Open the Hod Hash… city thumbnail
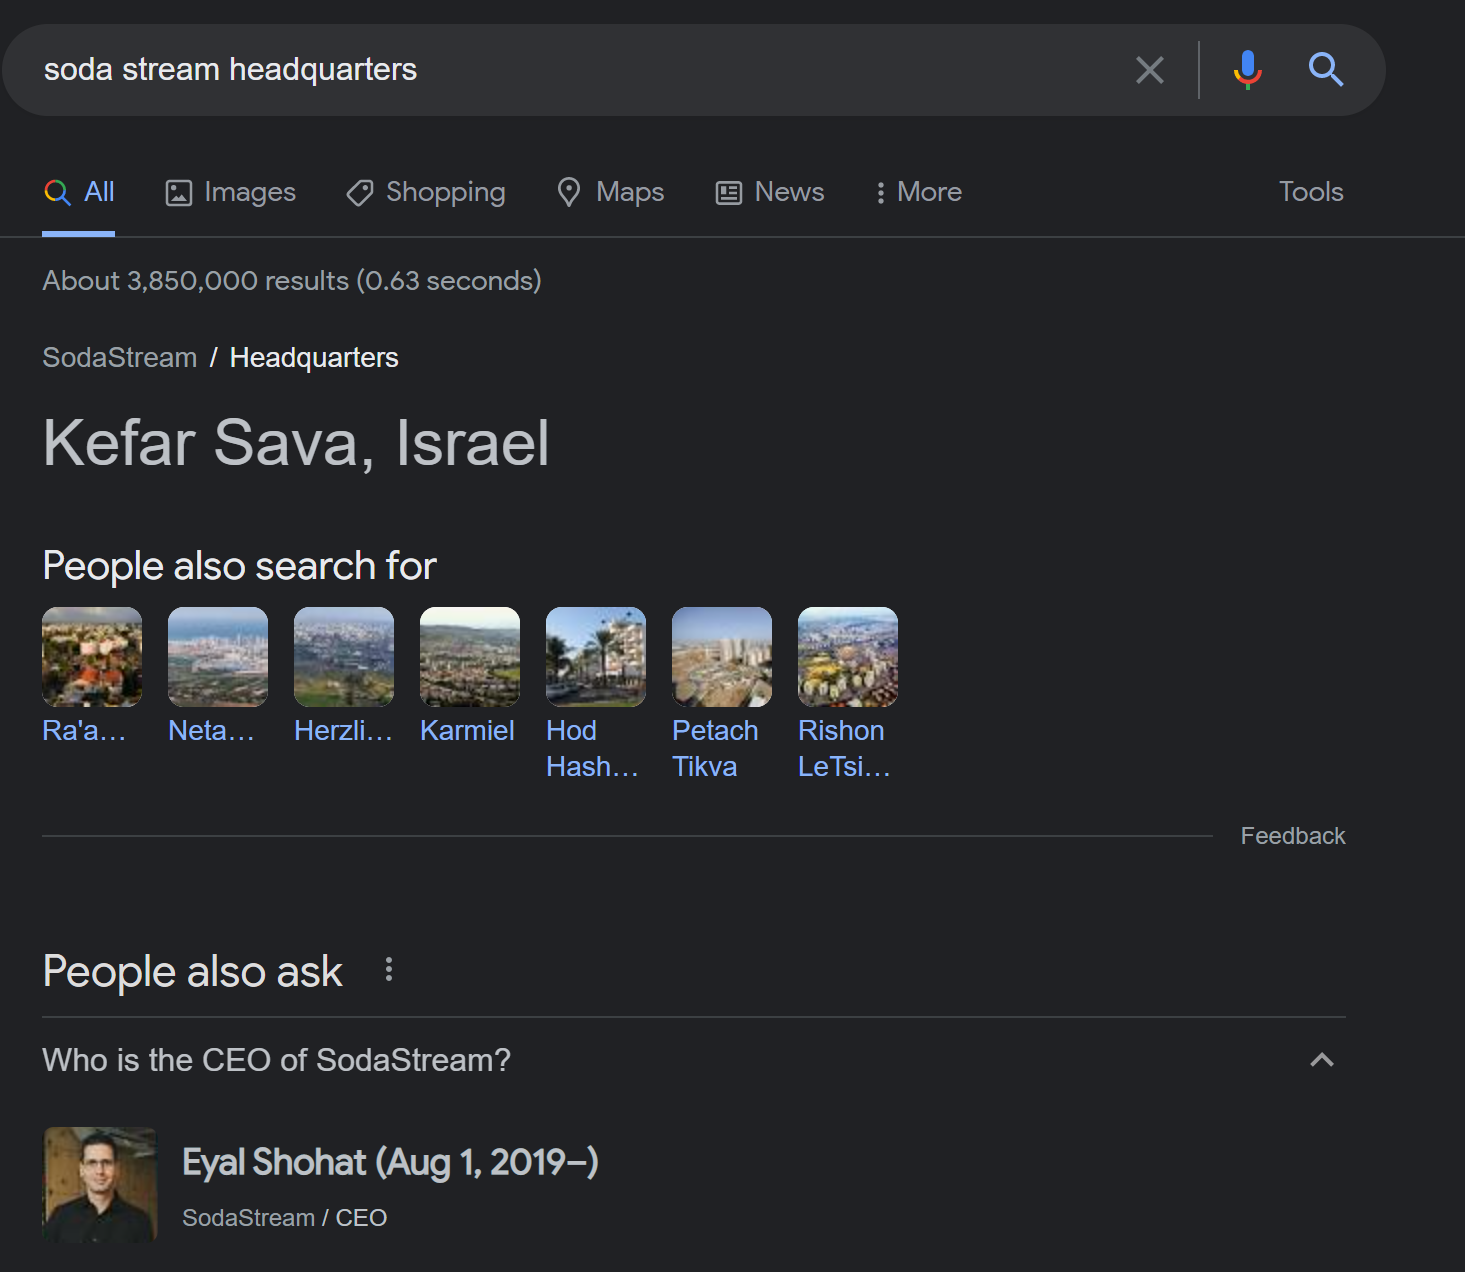Screen dimensions: 1465x1272 [596, 657]
